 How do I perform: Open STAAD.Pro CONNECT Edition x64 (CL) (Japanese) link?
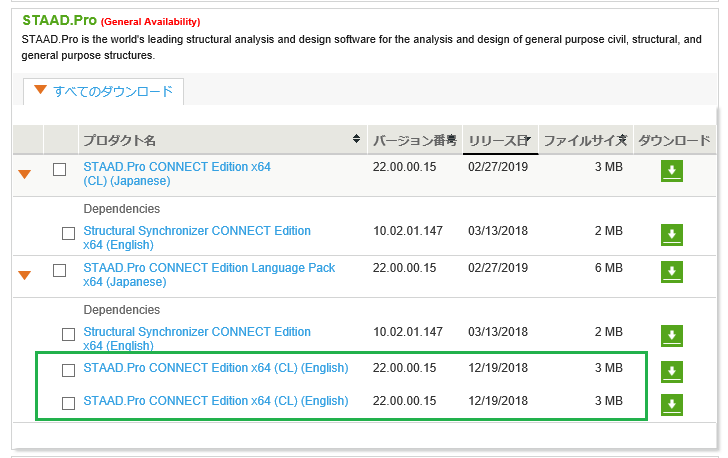click(177, 174)
